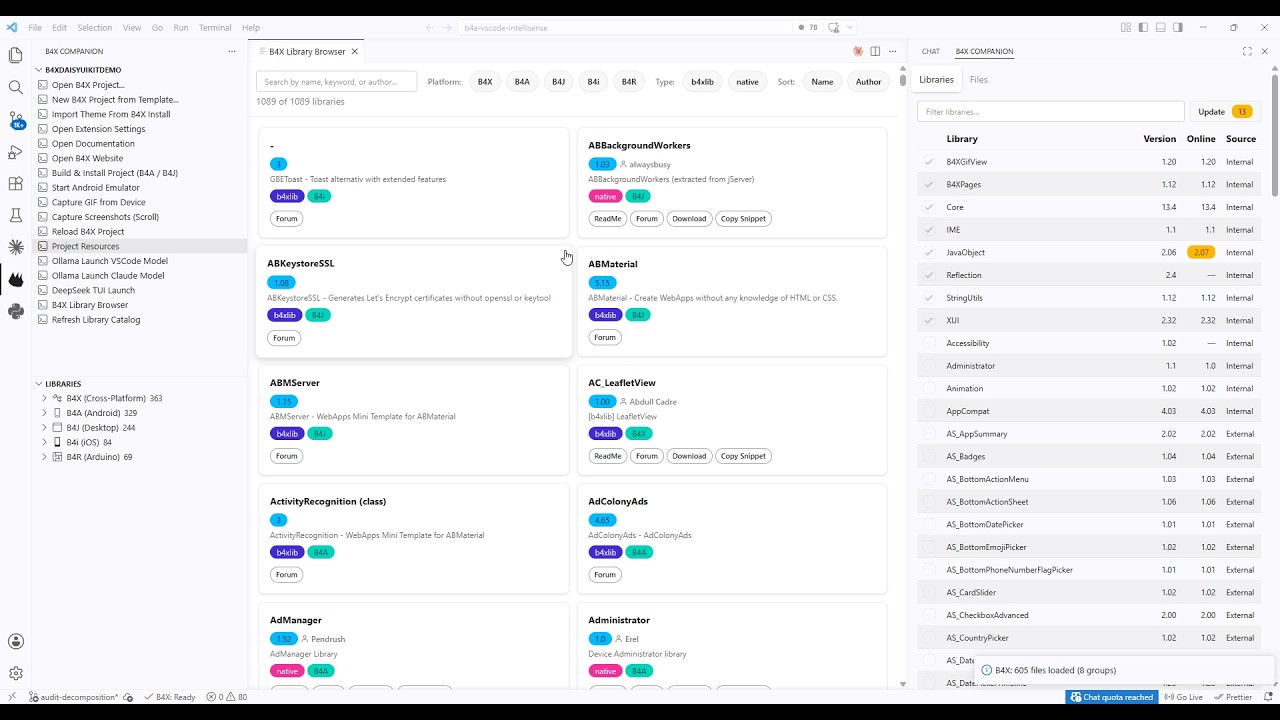Screen dimensions: 1280x720
Task: Click the Update 13 button
Action: coord(1225,112)
